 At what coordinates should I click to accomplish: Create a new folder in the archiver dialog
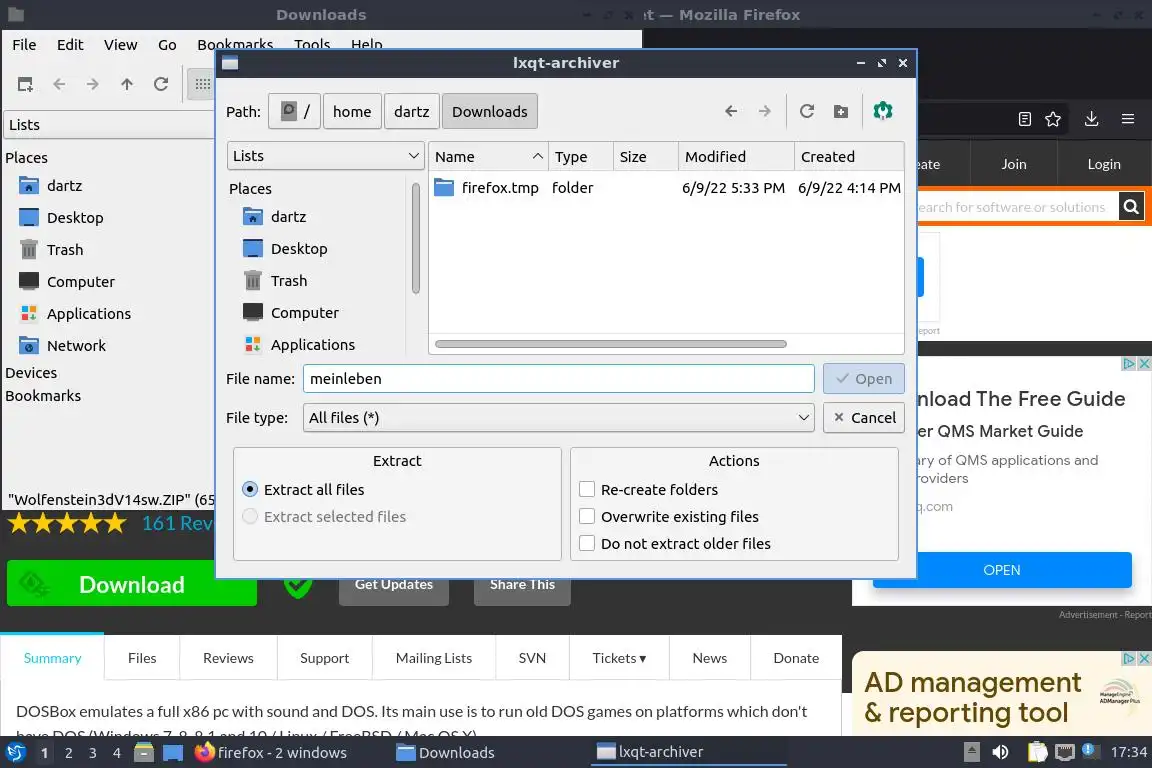841,111
